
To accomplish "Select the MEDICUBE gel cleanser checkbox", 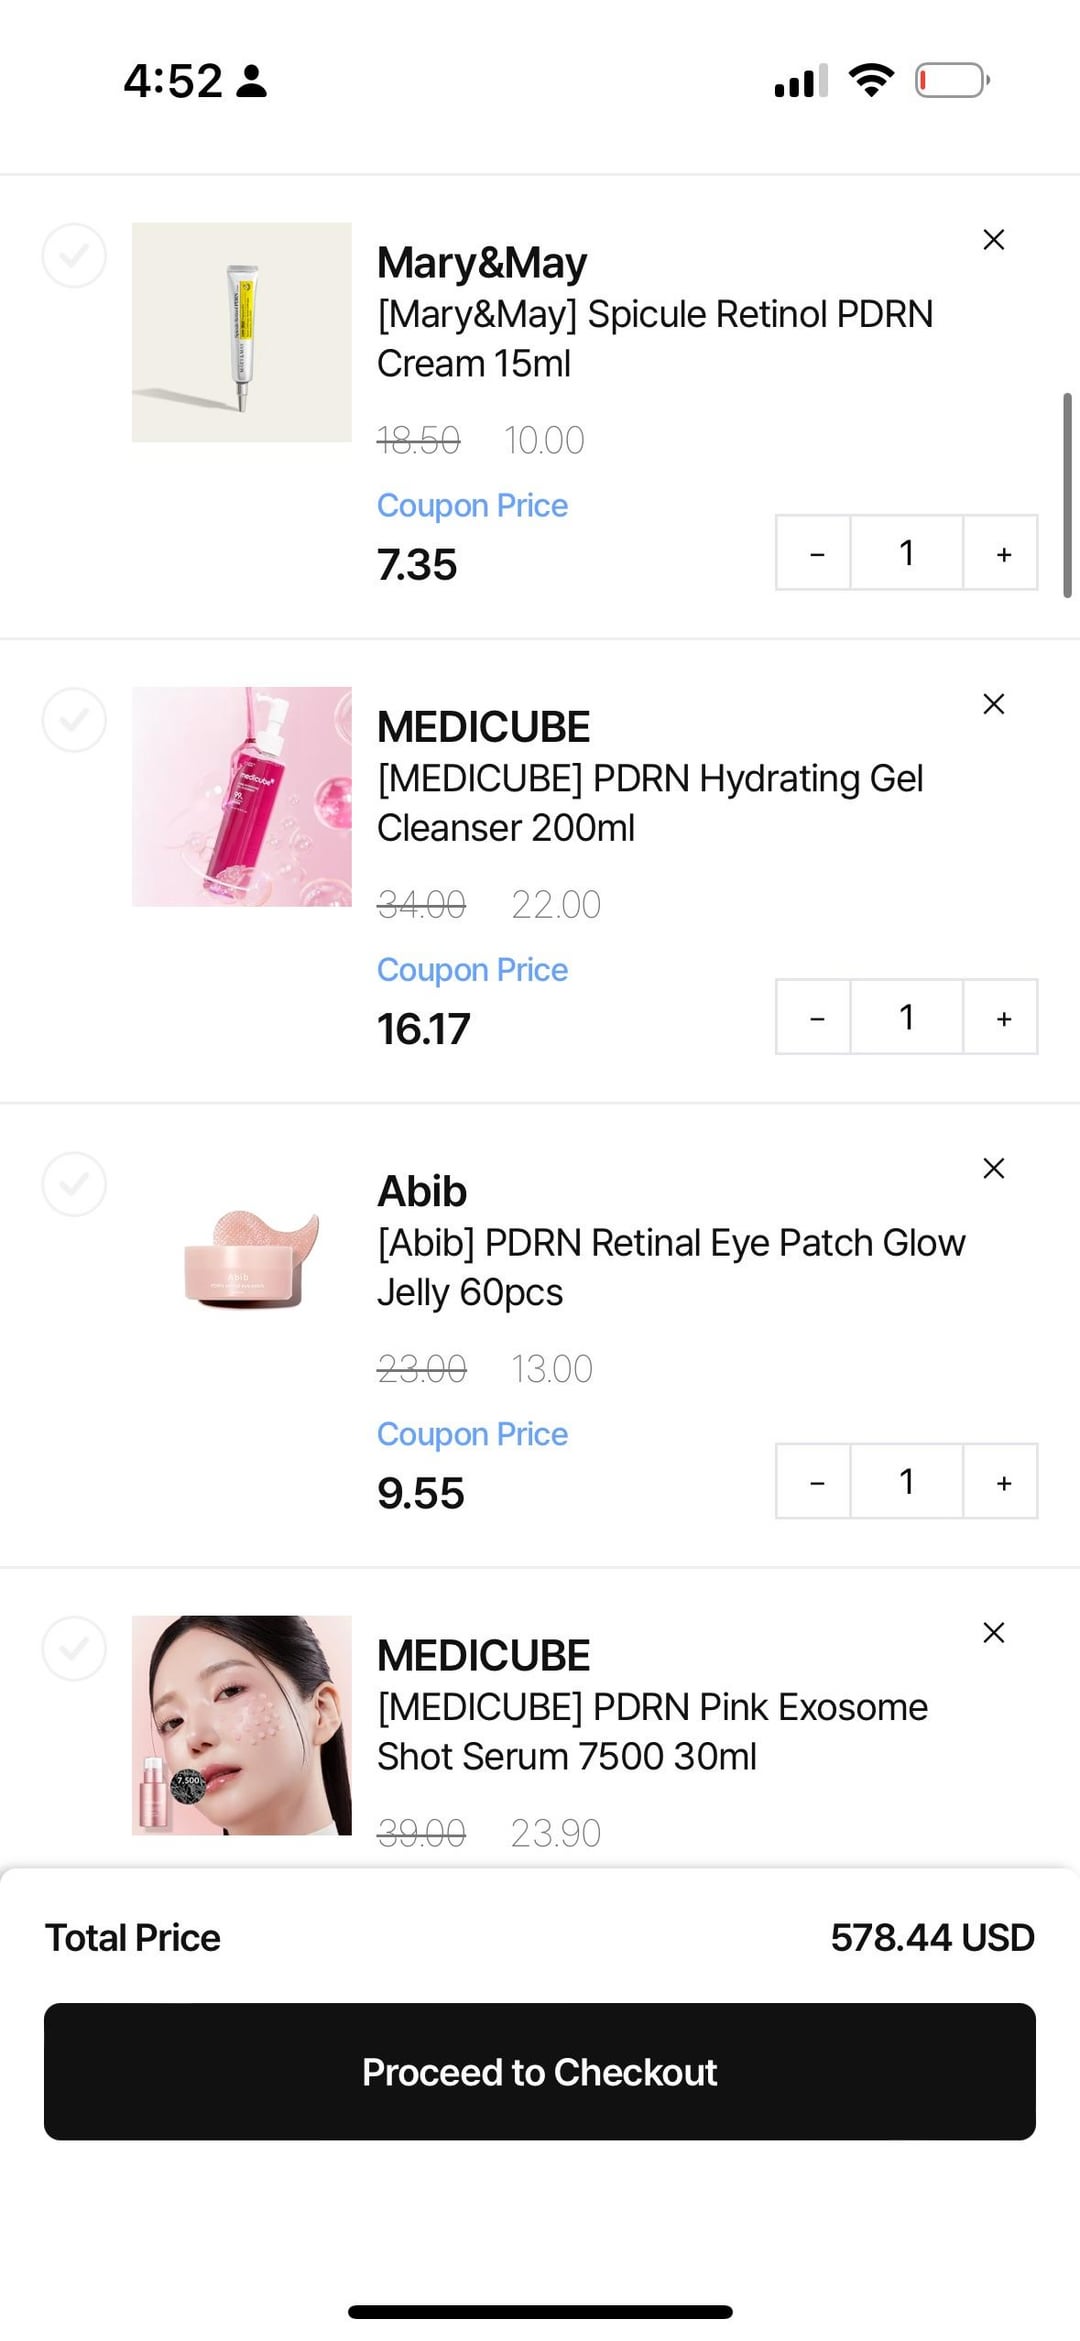I will [74, 720].
